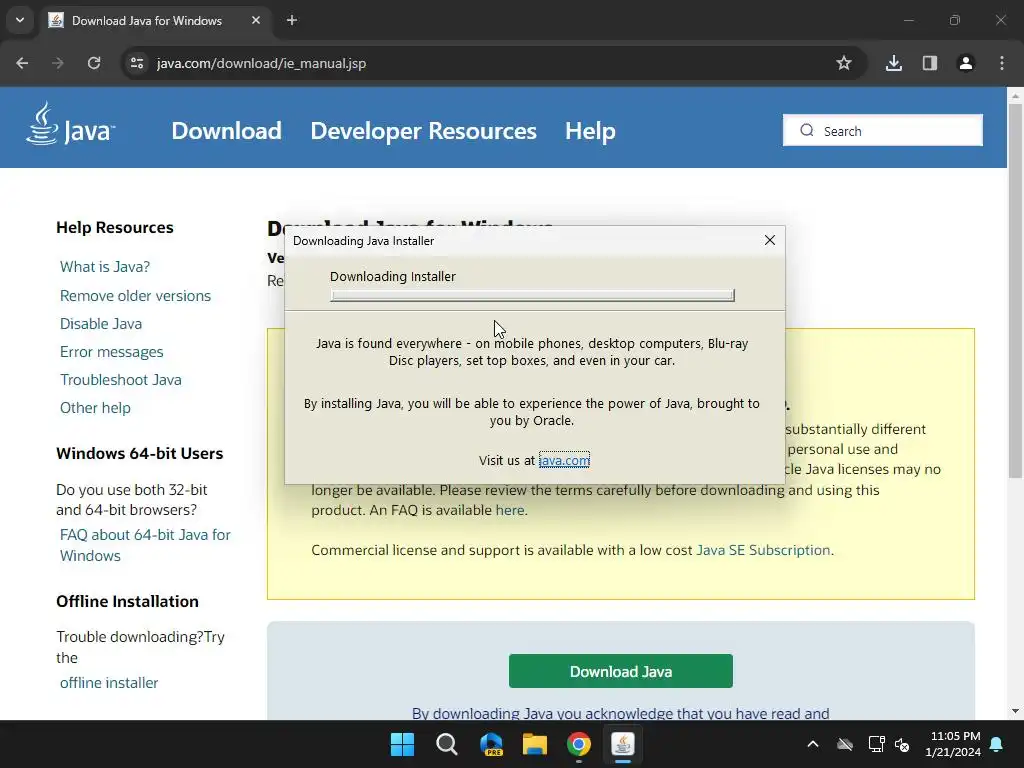Open FAQ about 64-bit Java for Windows
This screenshot has width=1024, height=768.
(x=145, y=545)
